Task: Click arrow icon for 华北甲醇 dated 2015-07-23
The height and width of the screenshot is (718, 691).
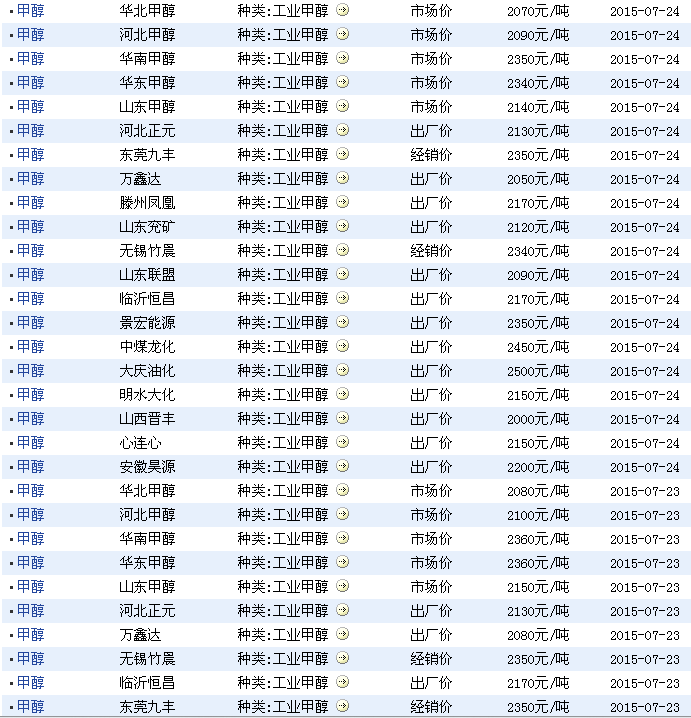Action: point(343,490)
